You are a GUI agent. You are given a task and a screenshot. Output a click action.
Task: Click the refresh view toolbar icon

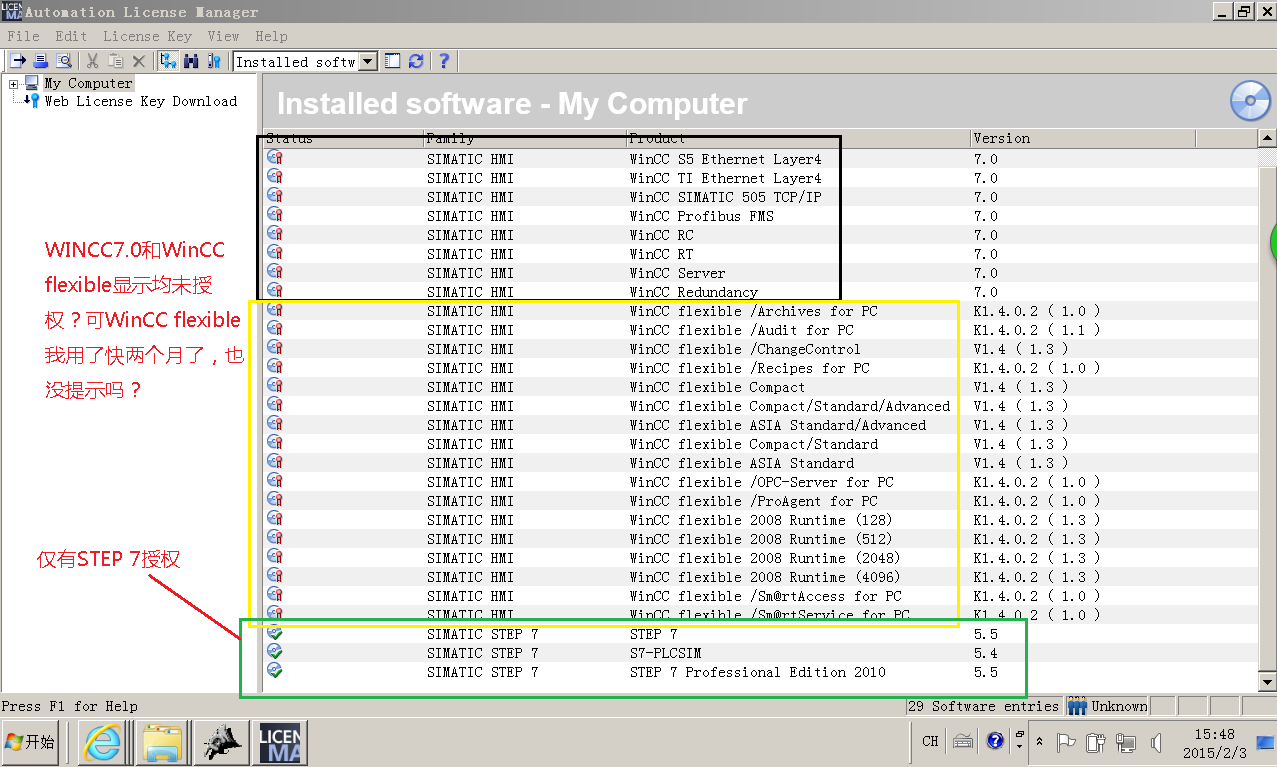[416, 61]
